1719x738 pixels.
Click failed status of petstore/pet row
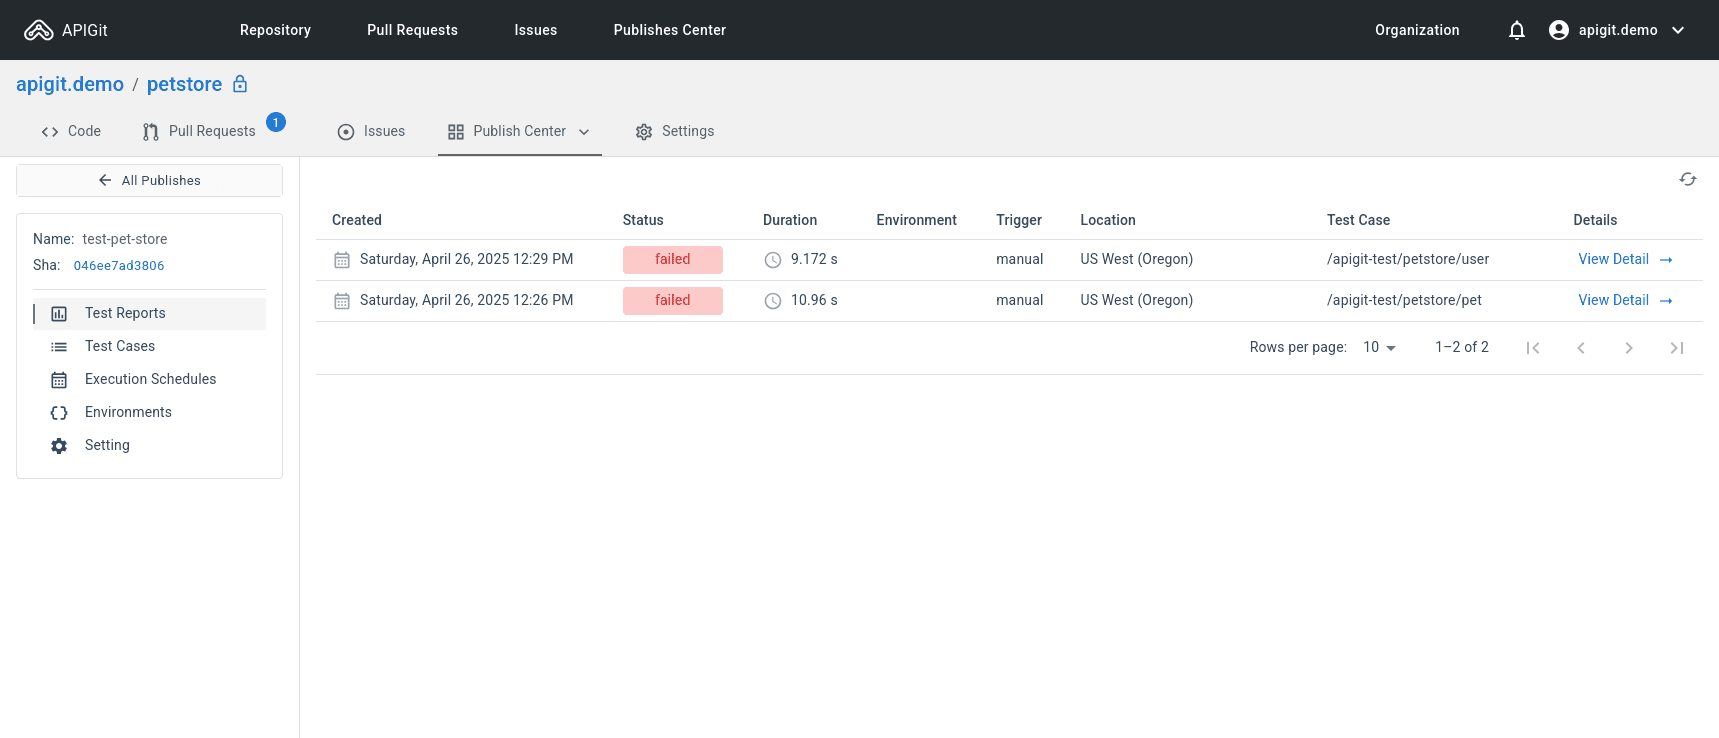point(673,300)
